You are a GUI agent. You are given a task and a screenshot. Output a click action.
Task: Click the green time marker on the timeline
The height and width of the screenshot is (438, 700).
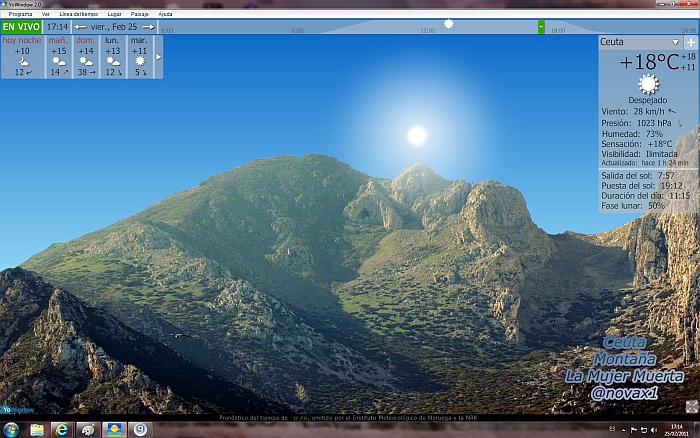[541, 27]
